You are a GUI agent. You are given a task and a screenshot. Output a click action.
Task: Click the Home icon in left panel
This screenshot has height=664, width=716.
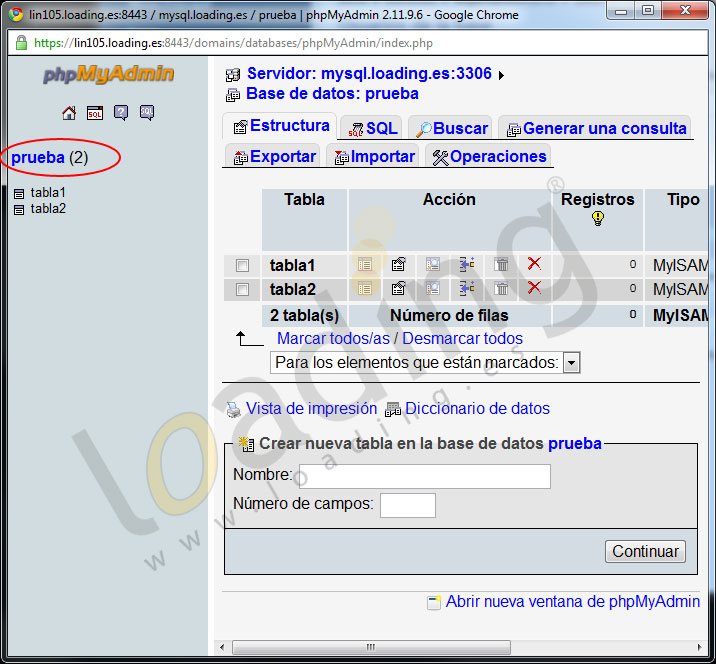pos(69,112)
